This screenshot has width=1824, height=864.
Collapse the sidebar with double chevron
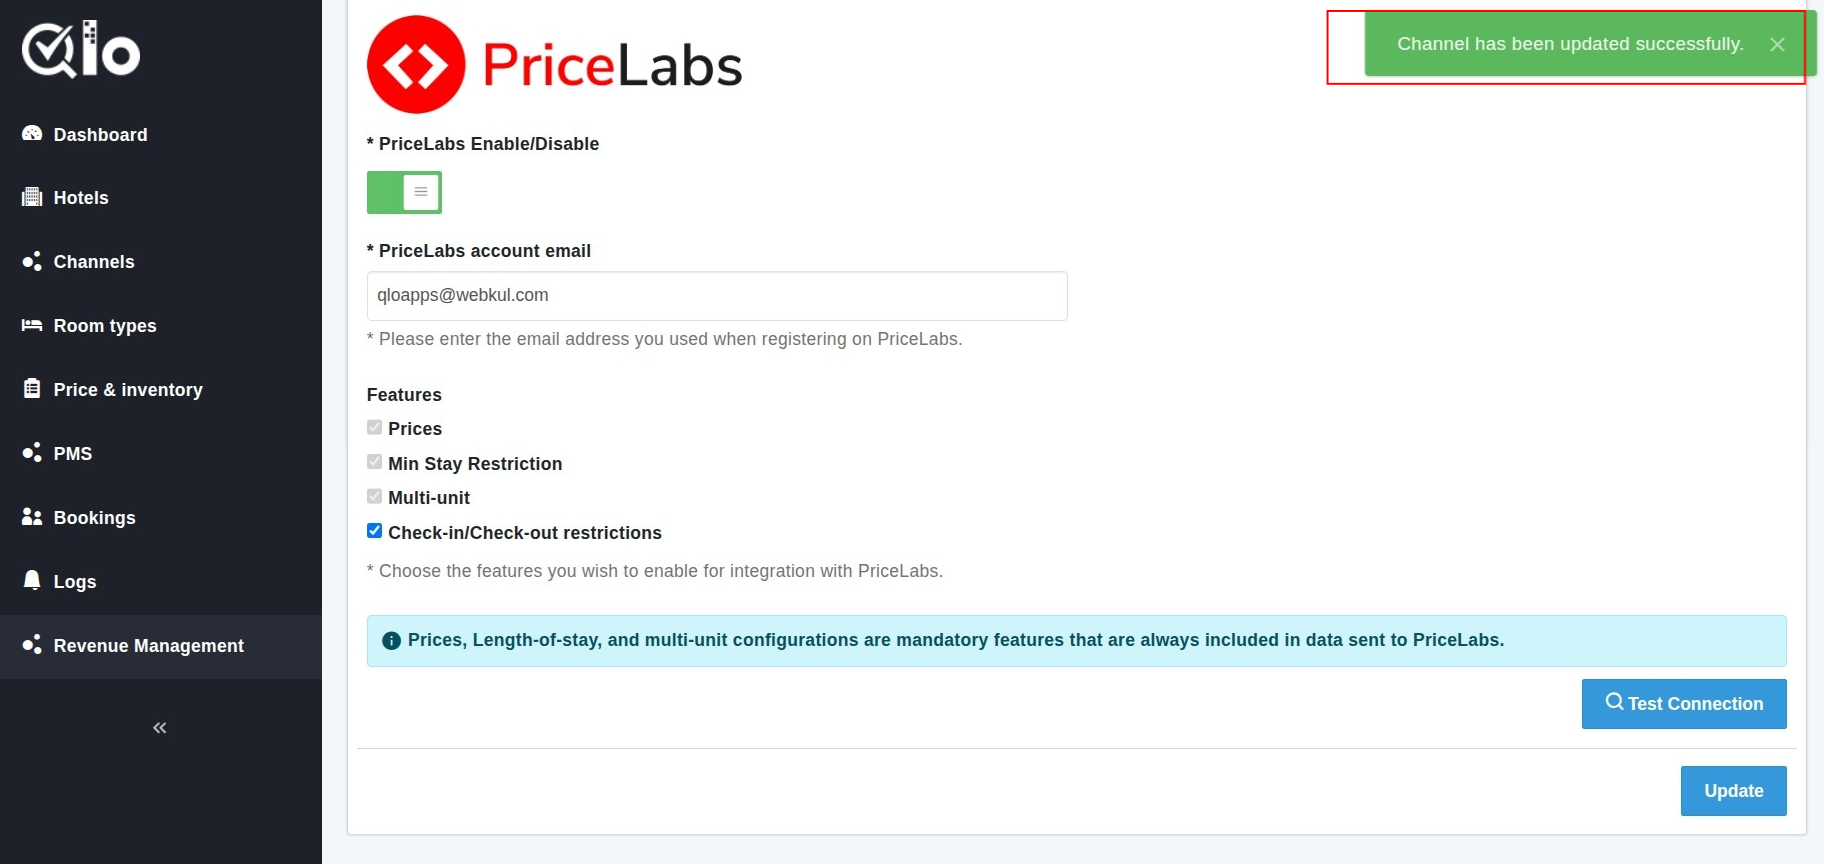point(160,728)
